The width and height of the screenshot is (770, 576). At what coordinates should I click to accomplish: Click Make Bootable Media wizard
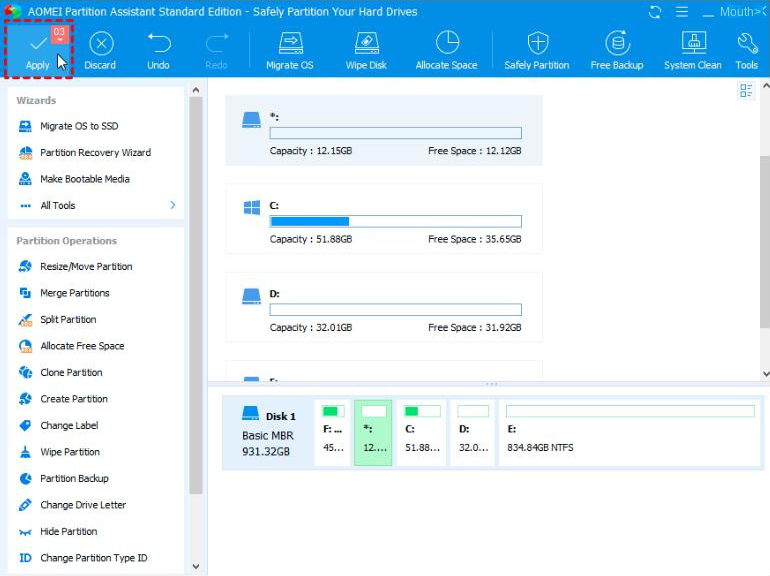pos(85,179)
